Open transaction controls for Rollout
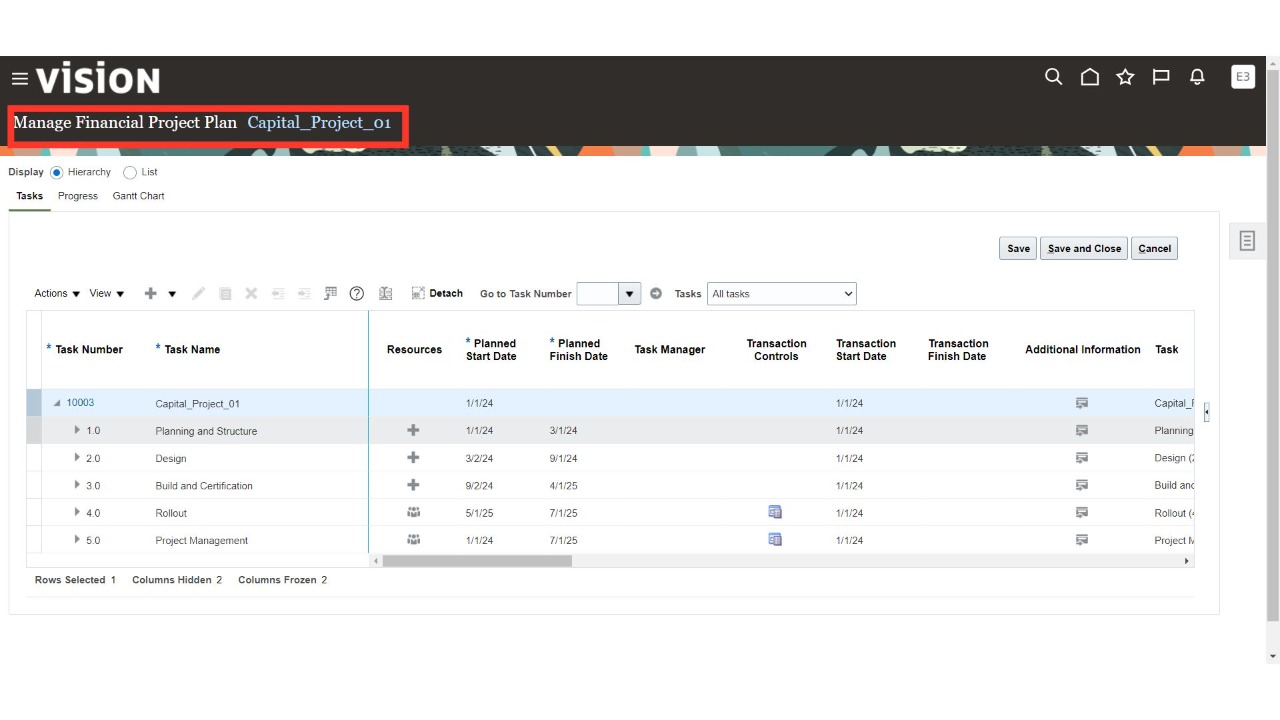 tap(775, 512)
